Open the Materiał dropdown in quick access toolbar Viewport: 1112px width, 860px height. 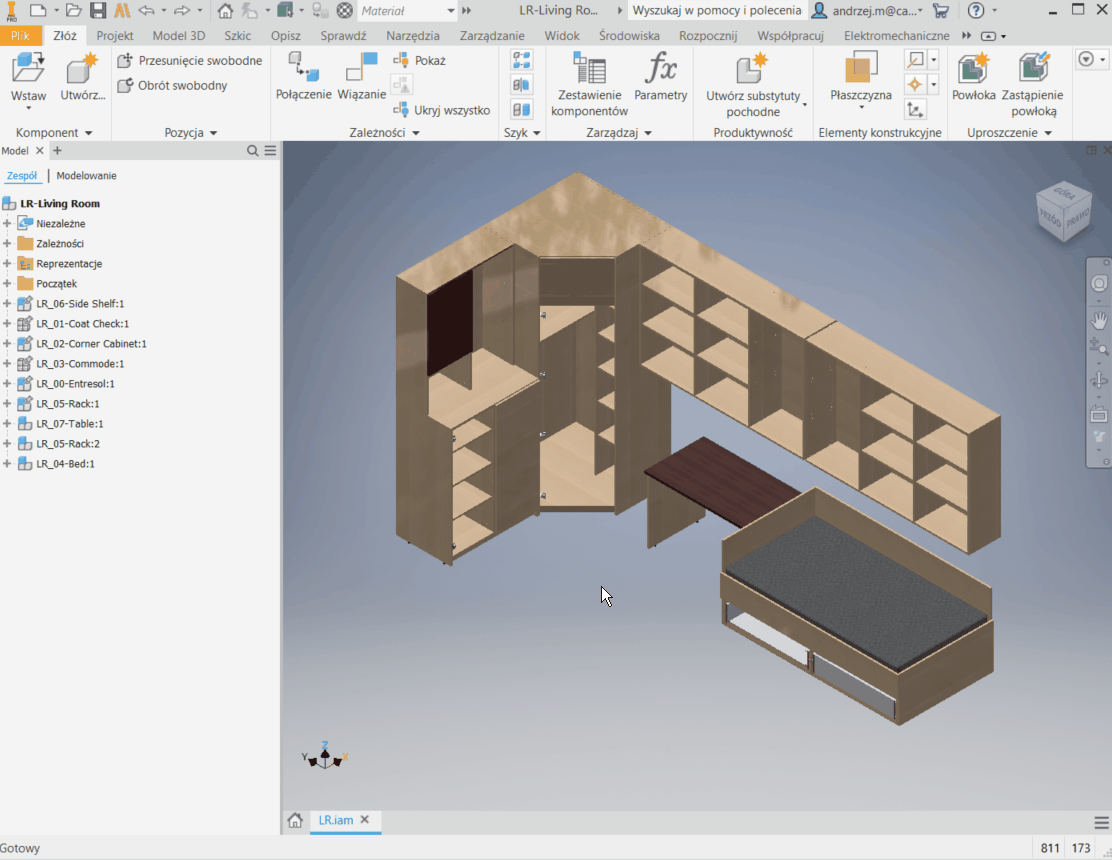click(451, 10)
